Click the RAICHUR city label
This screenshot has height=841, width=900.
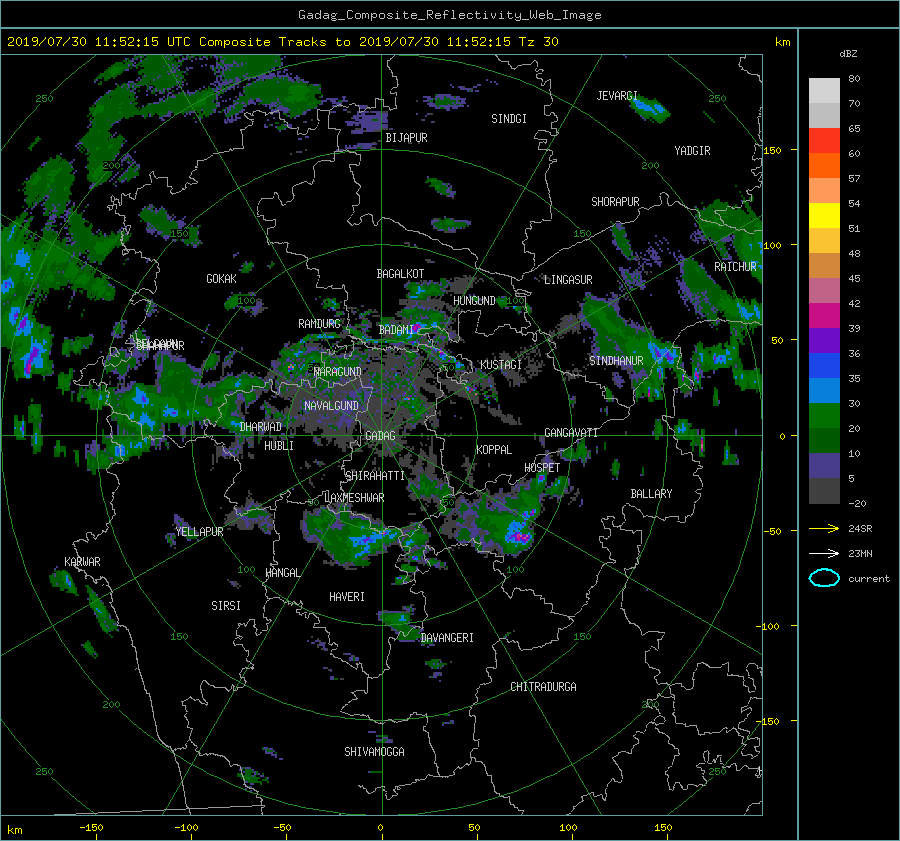pyautogui.click(x=735, y=267)
